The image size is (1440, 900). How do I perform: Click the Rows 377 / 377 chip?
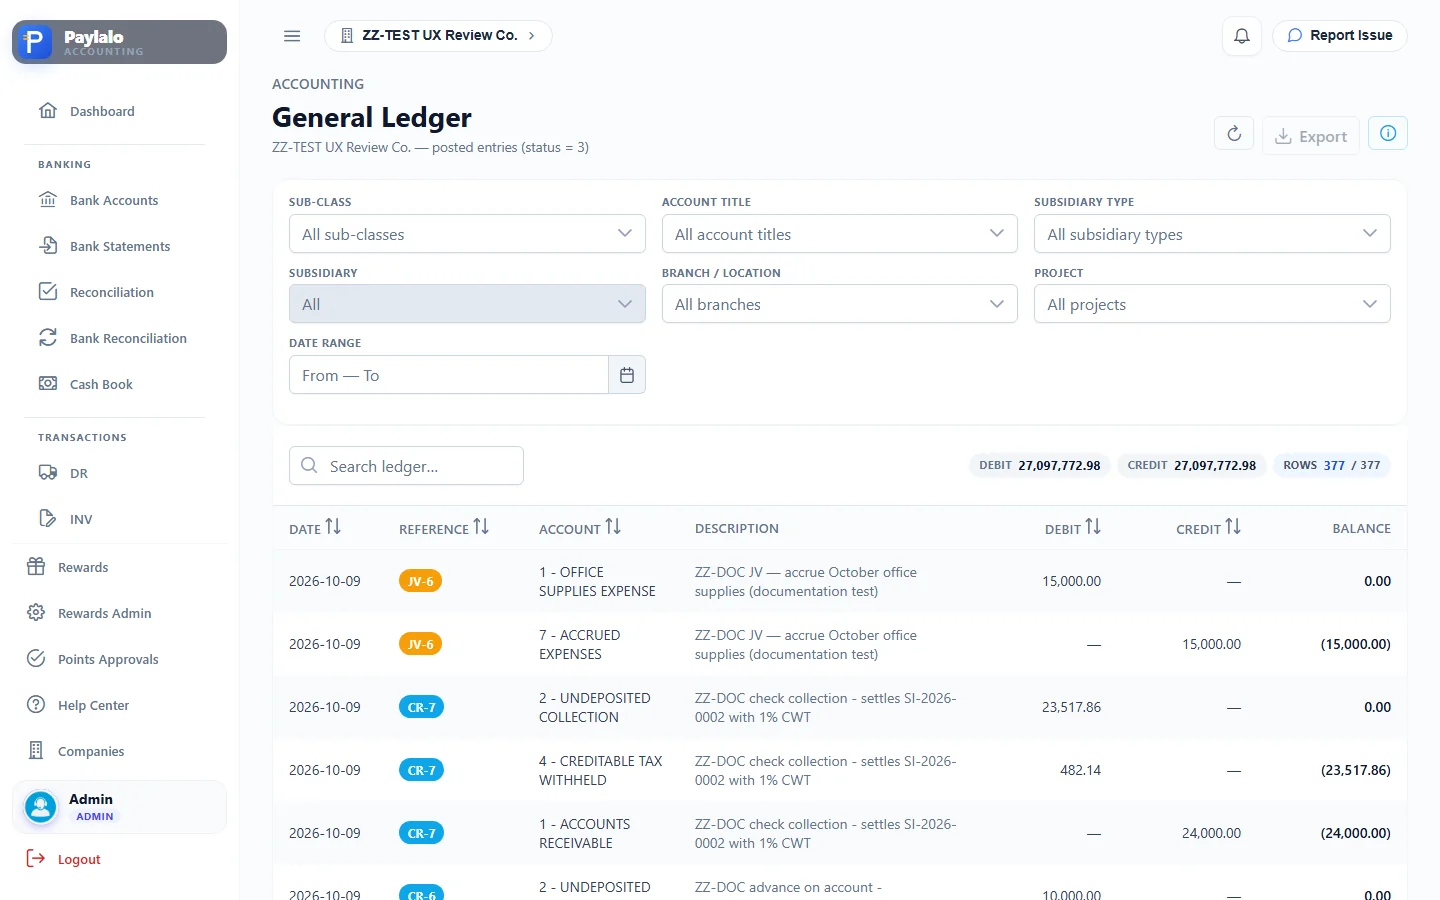tap(1331, 465)
